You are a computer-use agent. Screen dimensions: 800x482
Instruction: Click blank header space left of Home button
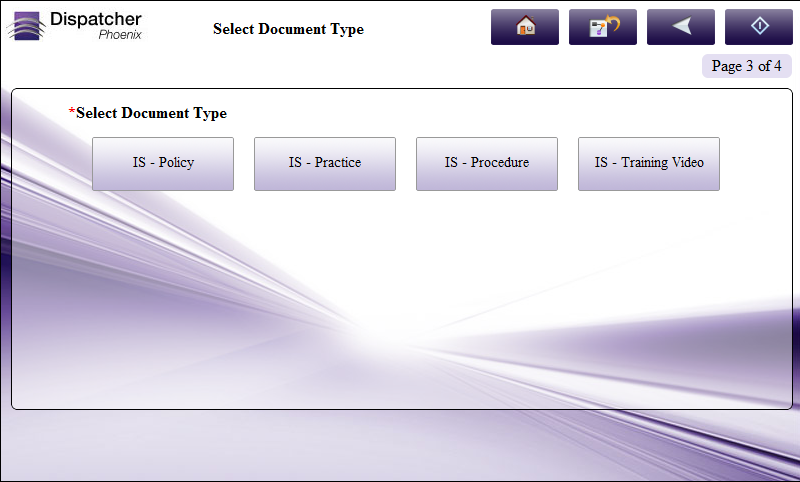click(x=430, y=28)
